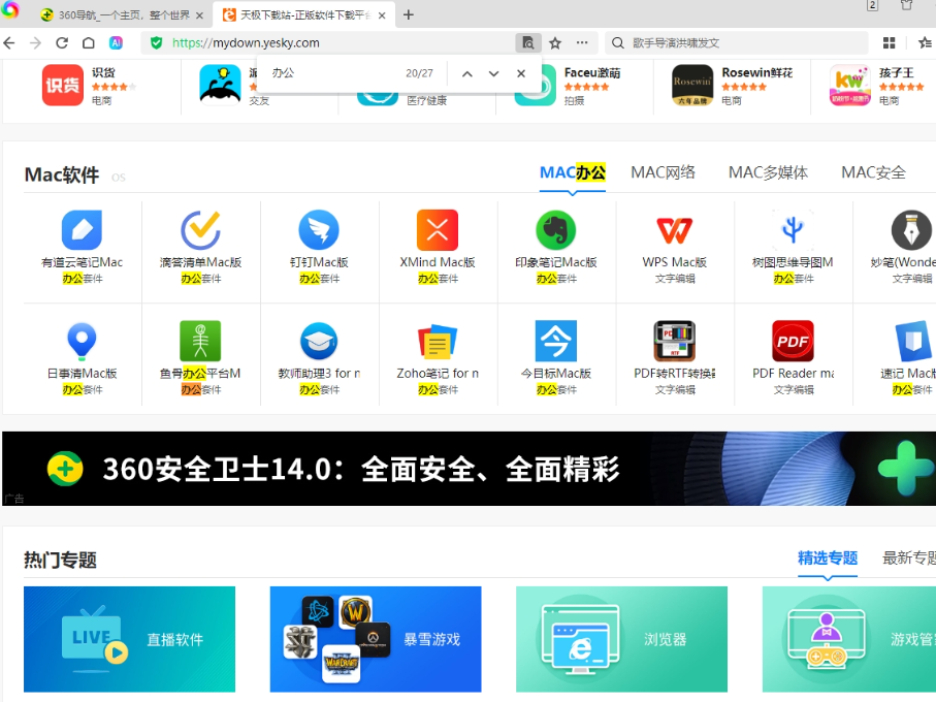The height and width of the screenshot is (702, 936).
Task: Open the grid extensions icon
Action: click(x=889, y=43)
